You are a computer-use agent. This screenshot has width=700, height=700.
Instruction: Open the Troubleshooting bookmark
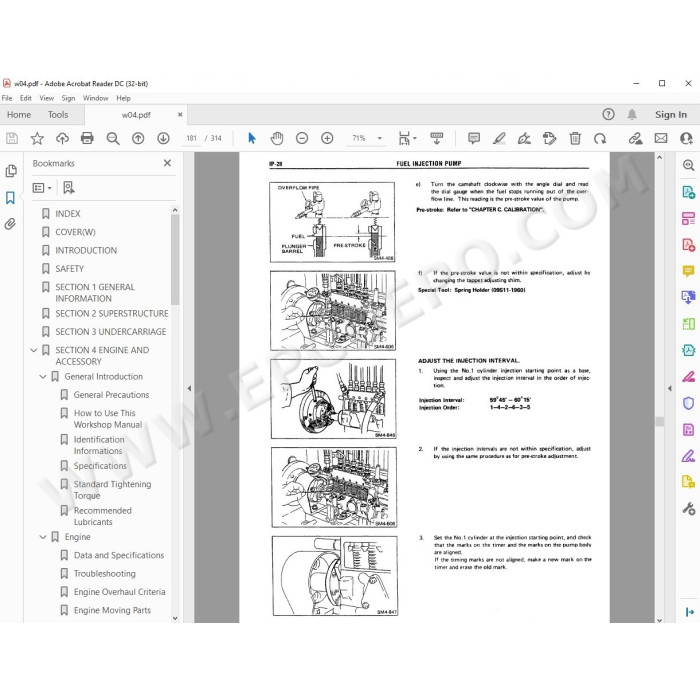click(104, 574)
